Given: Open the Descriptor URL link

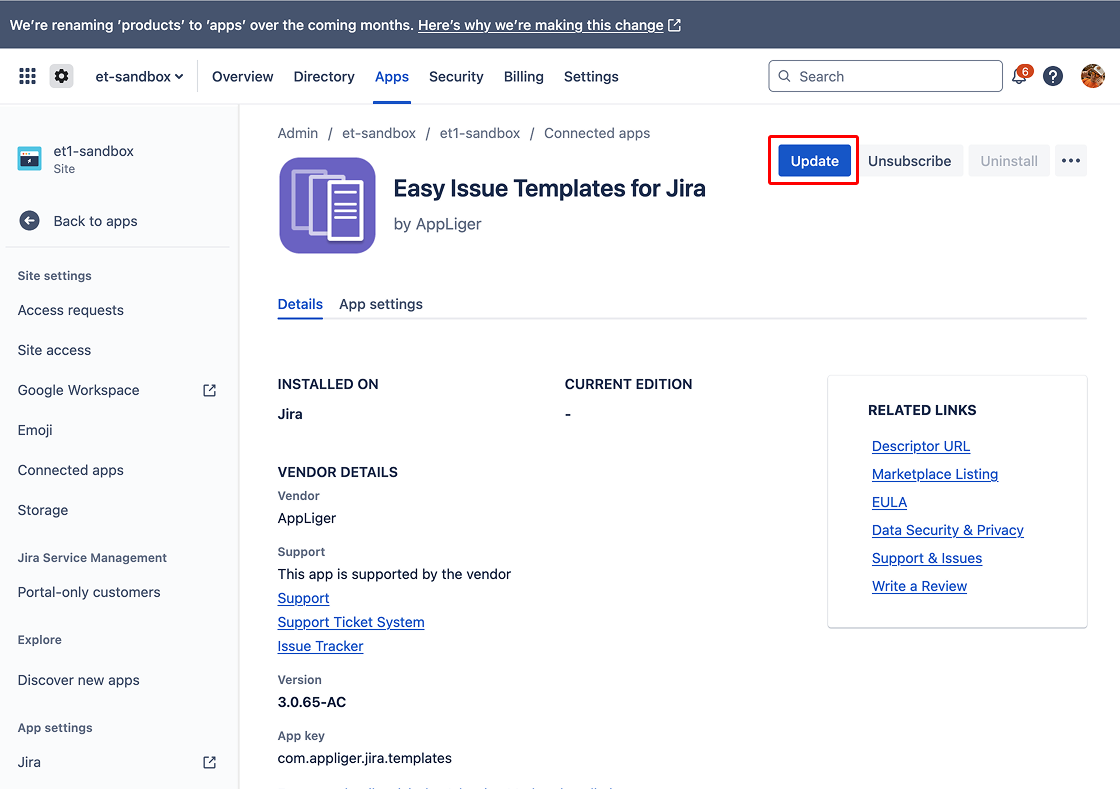Looking at the screenshot, I should (x=921, y=446).
